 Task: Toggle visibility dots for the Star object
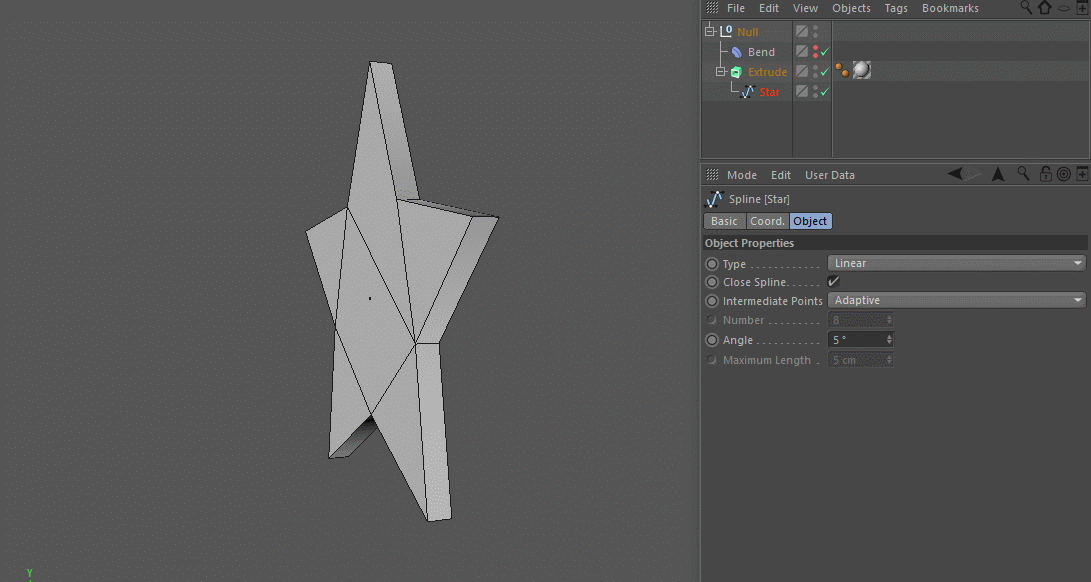click(815, 92)
